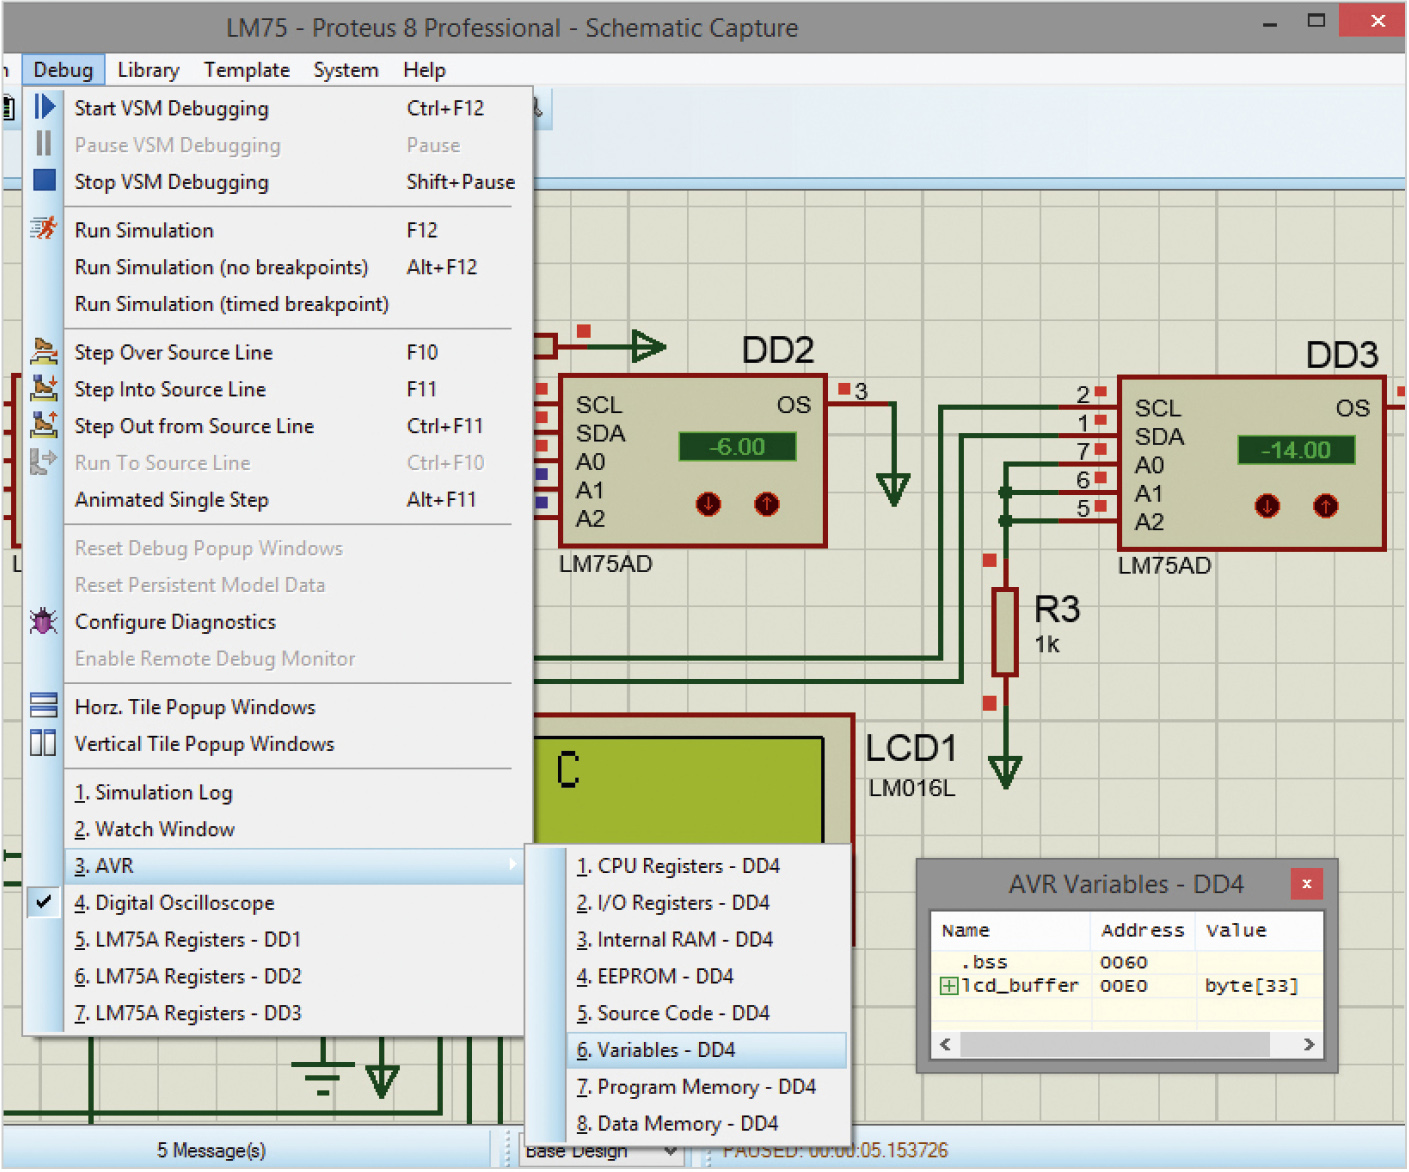
Task: Open the Template menu
Action: (247, 70)
